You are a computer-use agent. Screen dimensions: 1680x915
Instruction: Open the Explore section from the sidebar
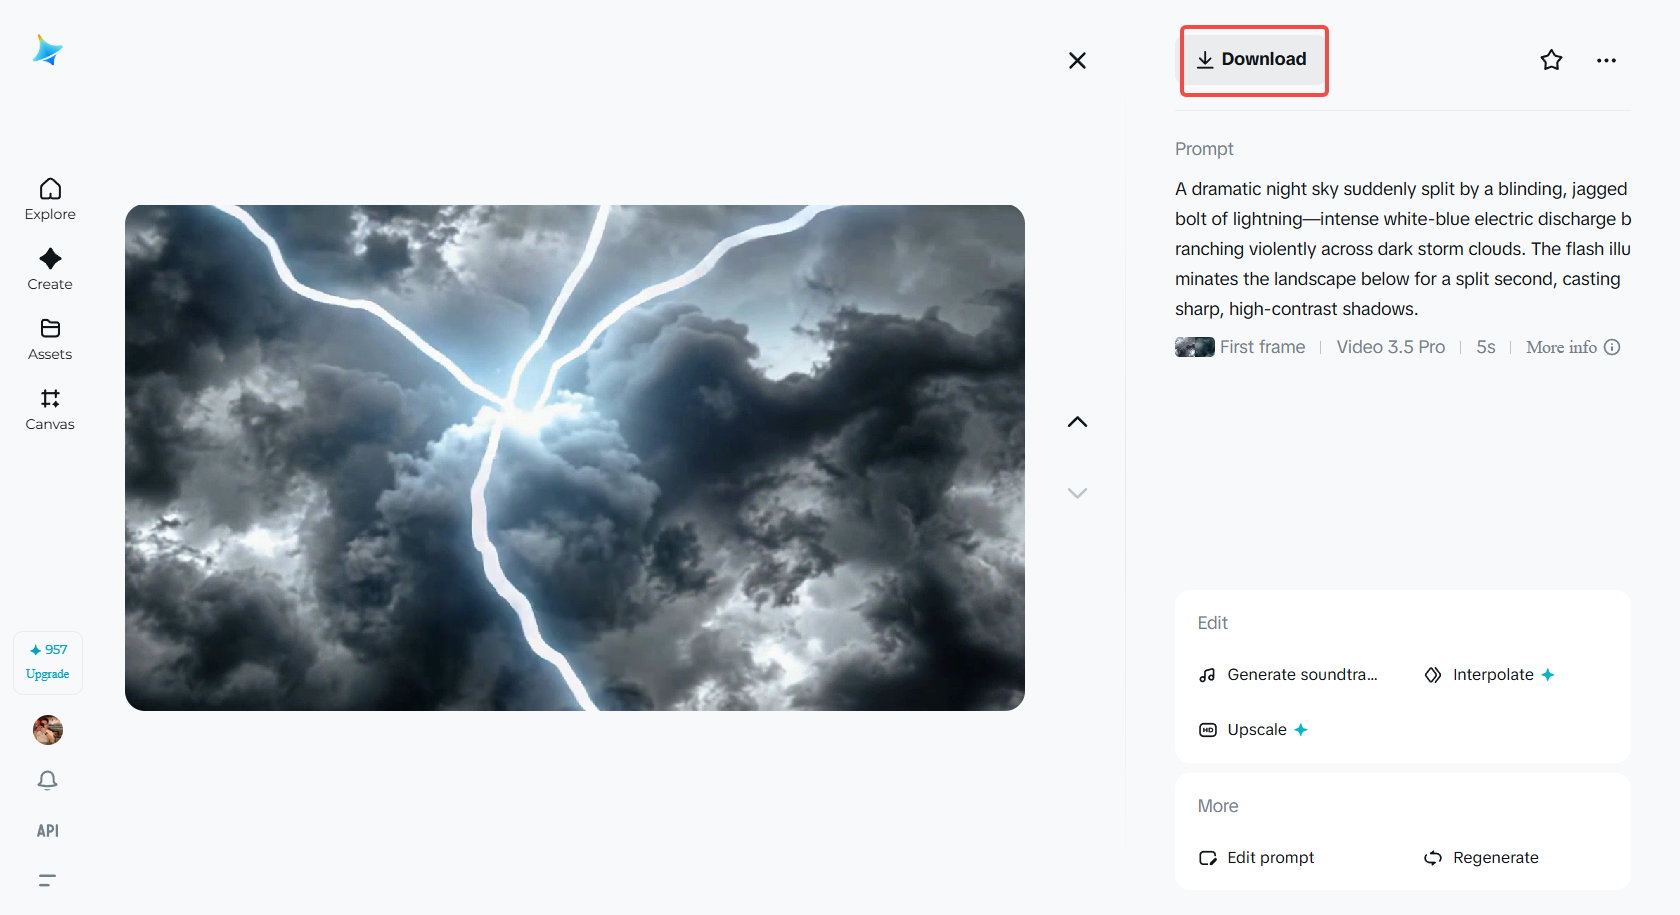(x=49, y=199)
